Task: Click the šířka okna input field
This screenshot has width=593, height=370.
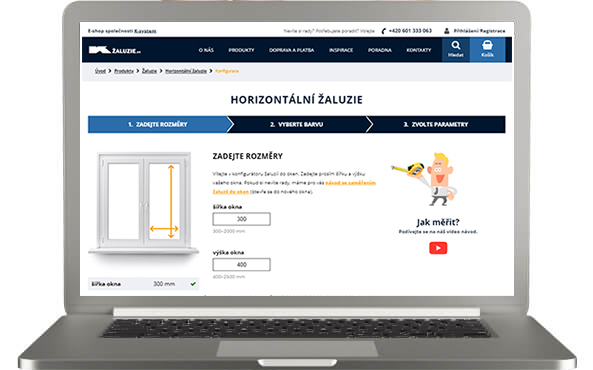Action: [x=241, y=219]
